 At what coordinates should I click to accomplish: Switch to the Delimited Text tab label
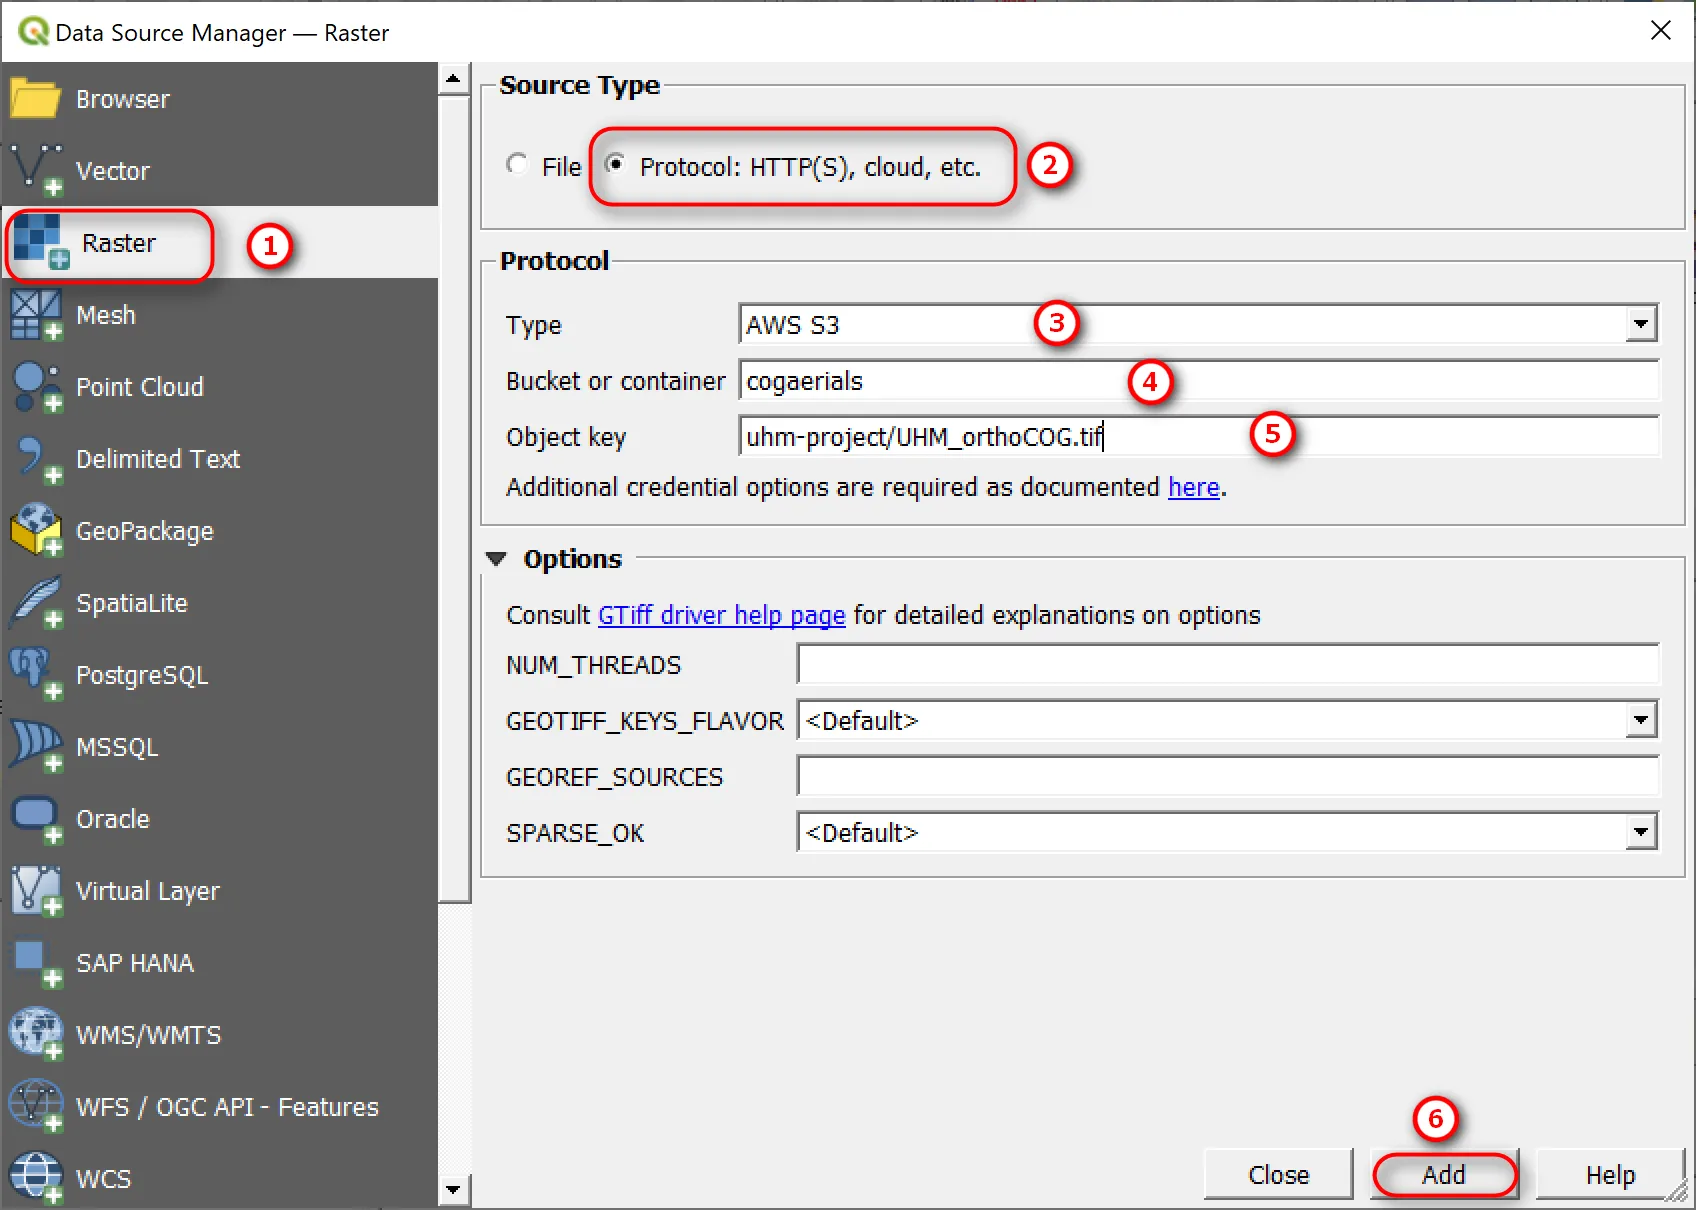tap(158, 459)
